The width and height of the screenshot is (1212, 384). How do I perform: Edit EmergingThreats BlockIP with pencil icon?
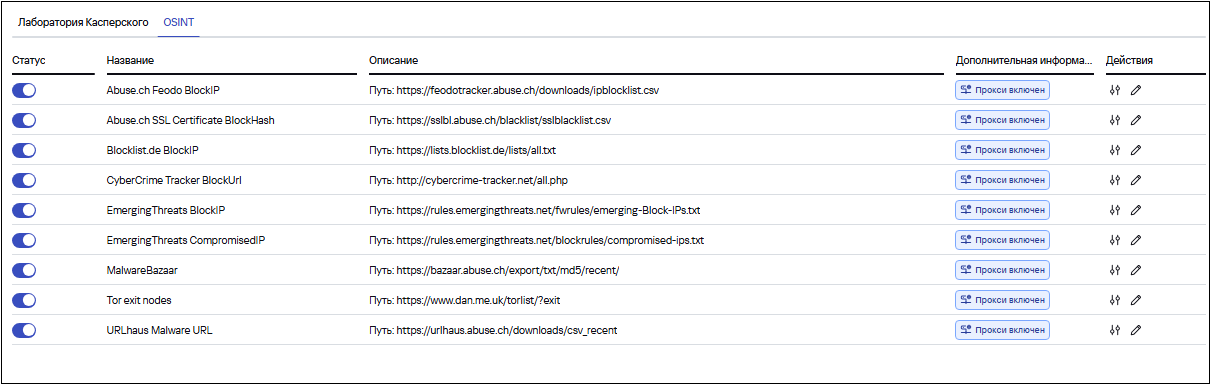tap(1135, 210)
